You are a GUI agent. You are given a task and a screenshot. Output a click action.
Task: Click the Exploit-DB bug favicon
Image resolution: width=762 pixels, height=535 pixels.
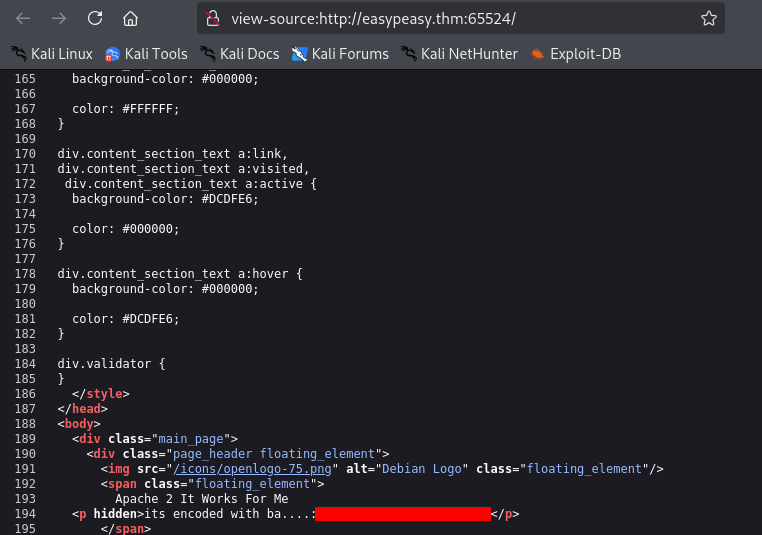point(537,54)
